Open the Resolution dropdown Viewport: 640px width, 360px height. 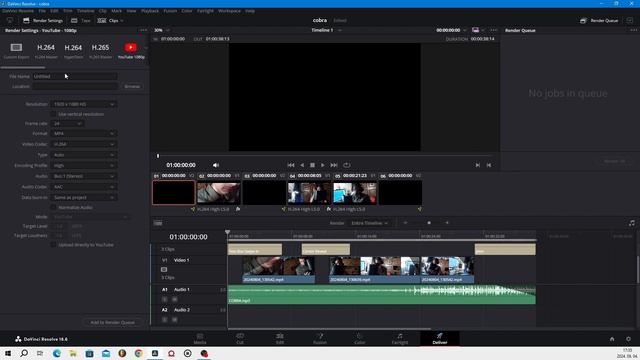click(84, 104)
